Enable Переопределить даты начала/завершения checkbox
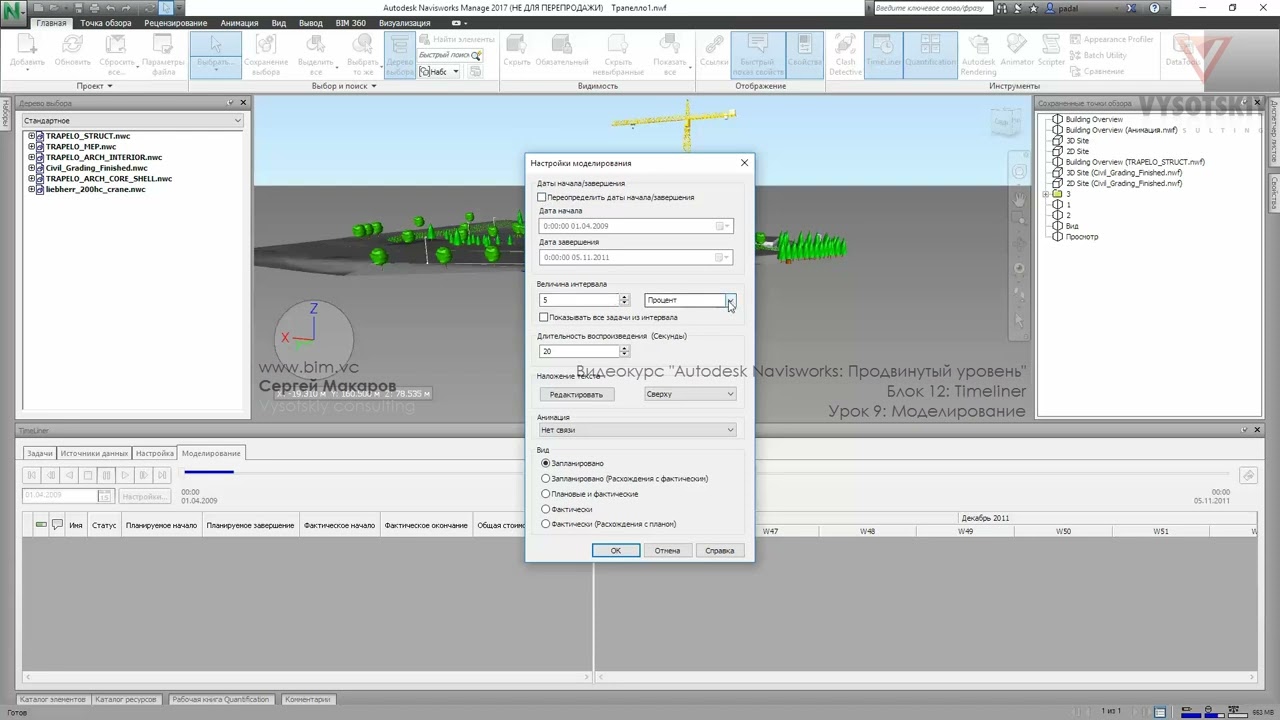Screen dimensions: 1280x720 (x=542, y=197)
